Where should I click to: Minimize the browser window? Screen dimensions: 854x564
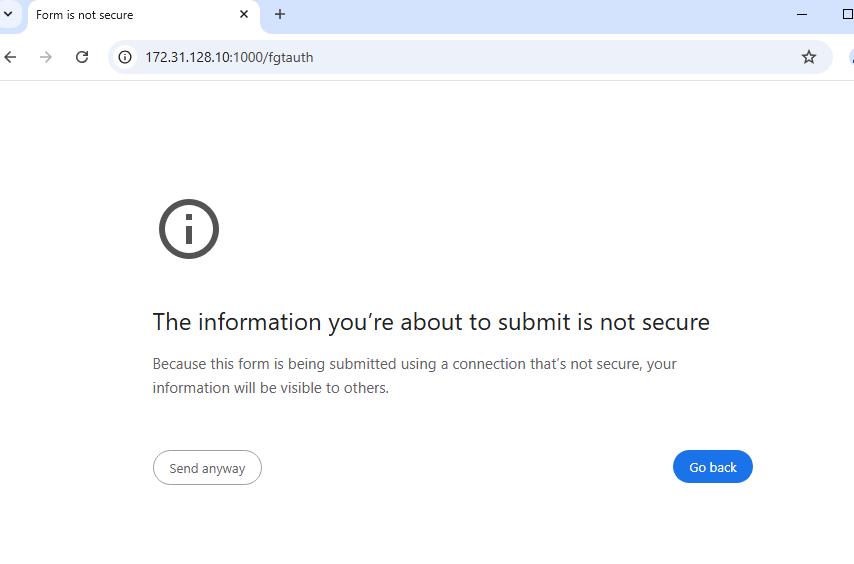(802, 14)
